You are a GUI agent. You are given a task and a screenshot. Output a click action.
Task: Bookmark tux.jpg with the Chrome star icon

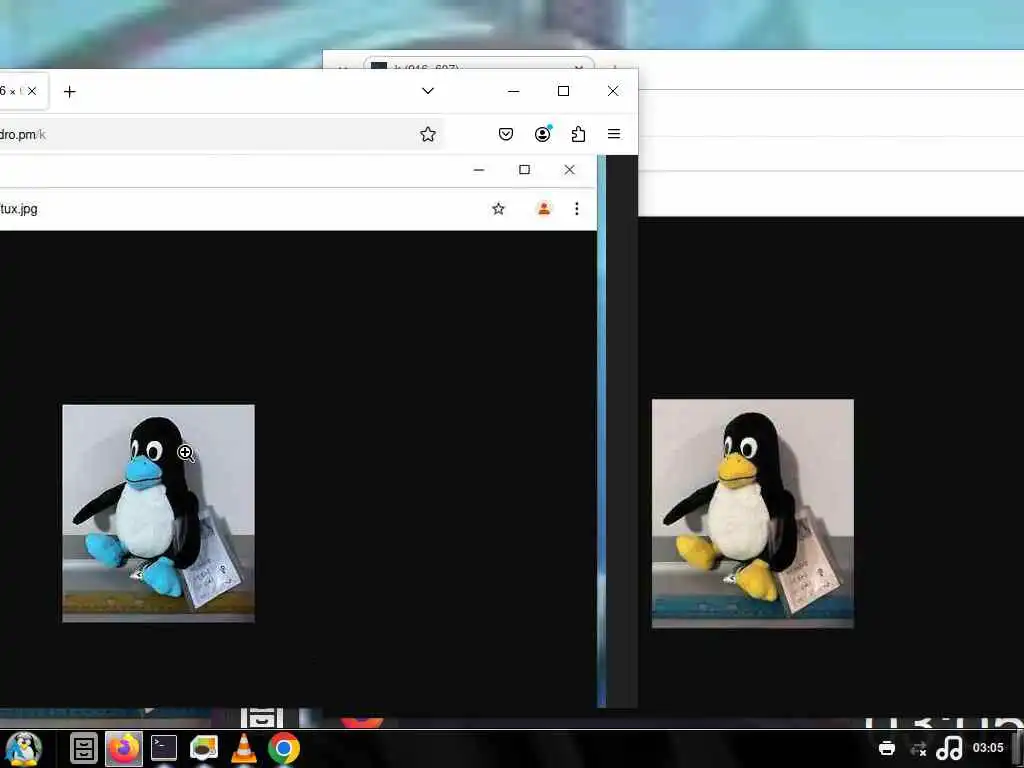[x=498, y=209]
